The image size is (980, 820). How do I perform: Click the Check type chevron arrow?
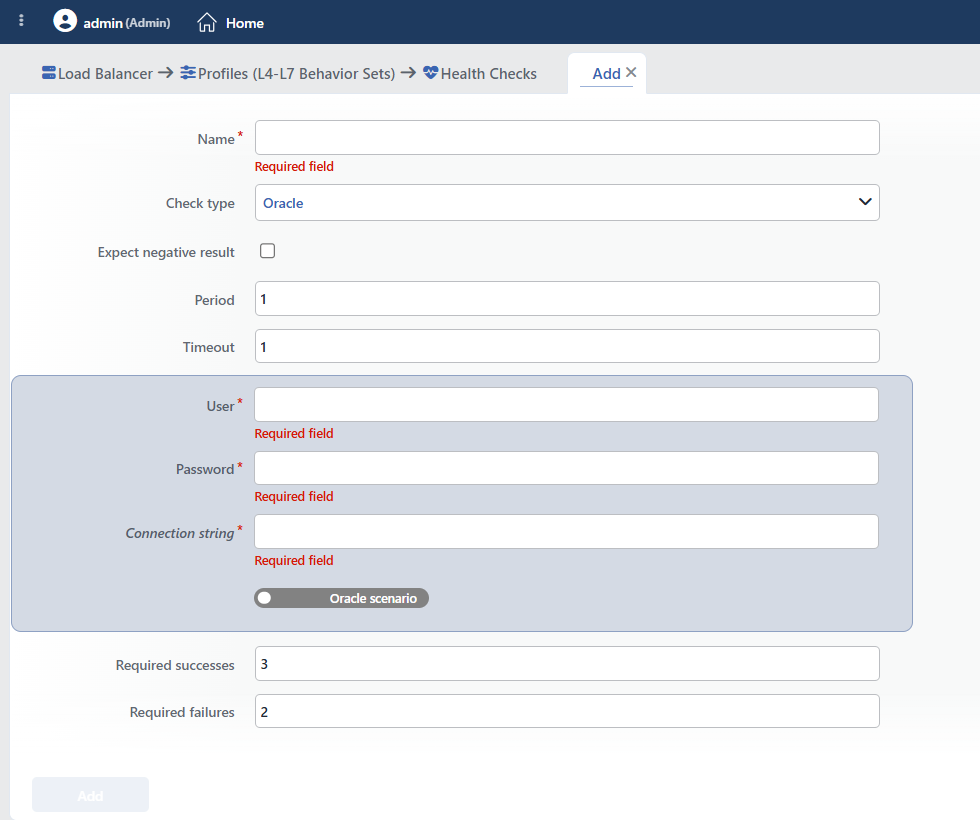pos(865,202)
